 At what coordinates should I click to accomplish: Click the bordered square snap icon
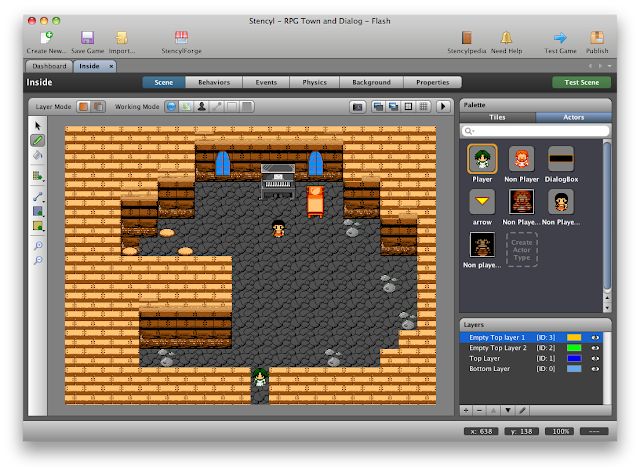point(408,107)
